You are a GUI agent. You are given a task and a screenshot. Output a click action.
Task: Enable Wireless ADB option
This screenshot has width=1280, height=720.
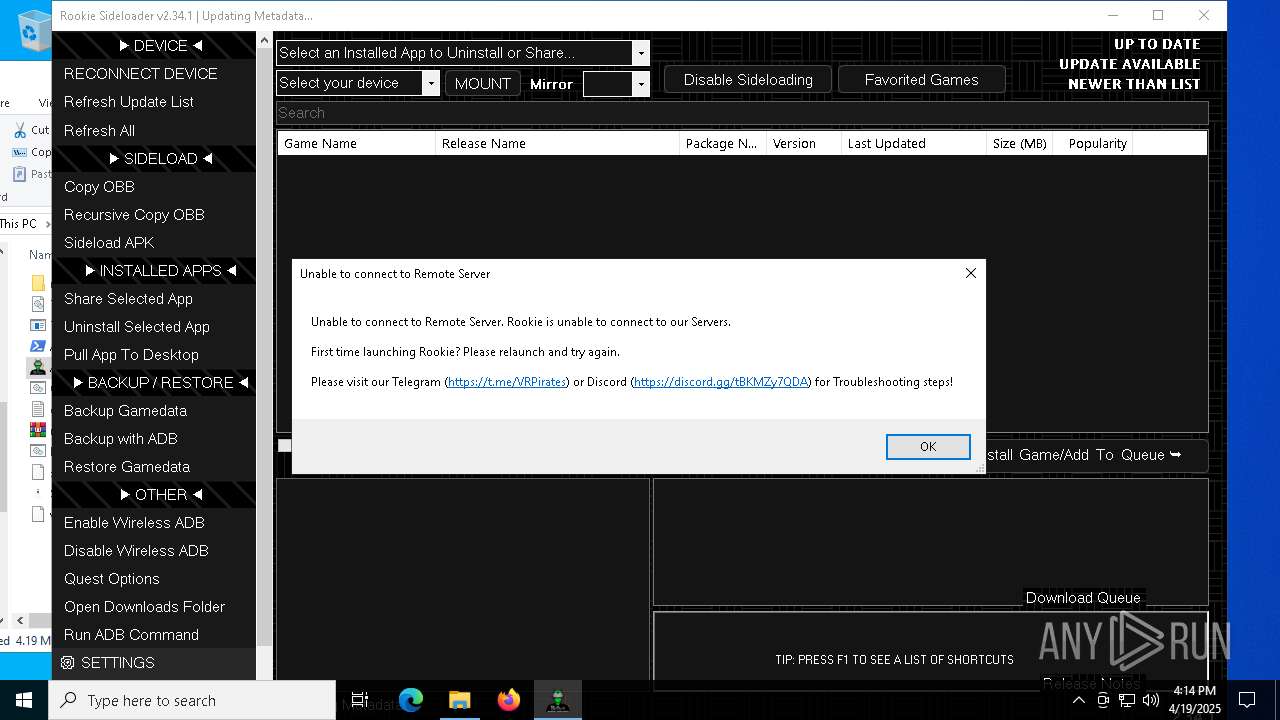coord(134,522)
